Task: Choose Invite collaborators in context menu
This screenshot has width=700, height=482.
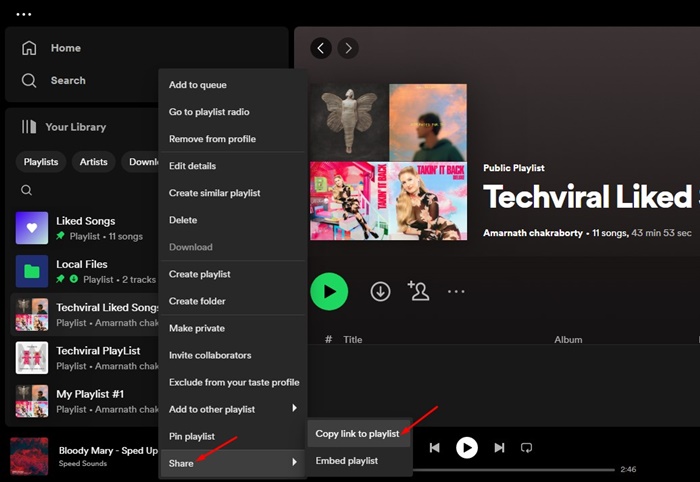Action: [233, 356]
